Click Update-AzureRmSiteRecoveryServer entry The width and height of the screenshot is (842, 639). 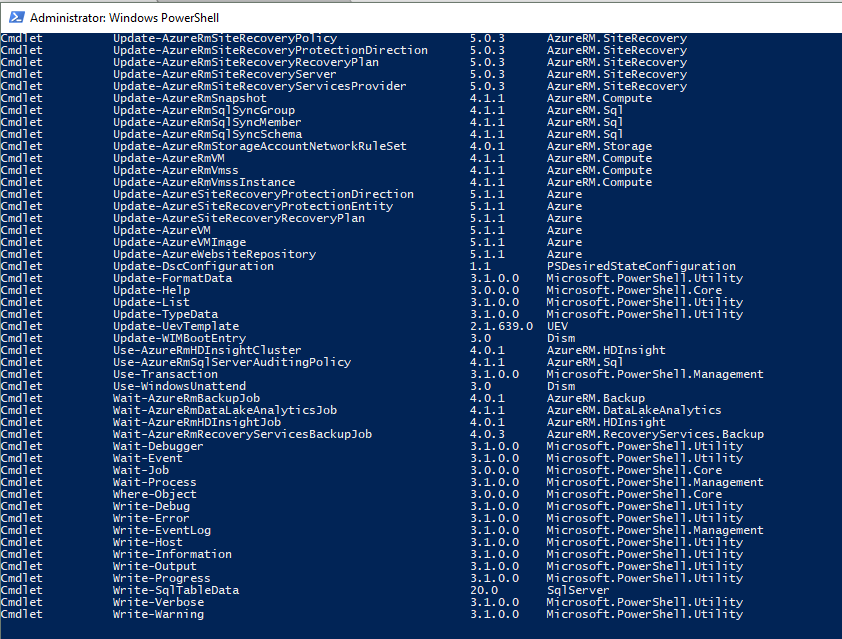[x=224, y=74]
